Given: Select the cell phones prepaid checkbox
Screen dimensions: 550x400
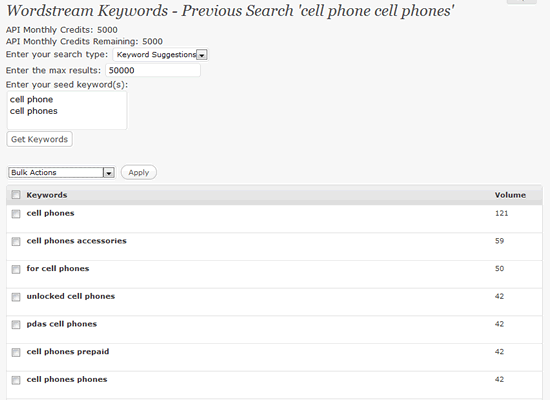Looking at the screenshot, I should [16, 352].
